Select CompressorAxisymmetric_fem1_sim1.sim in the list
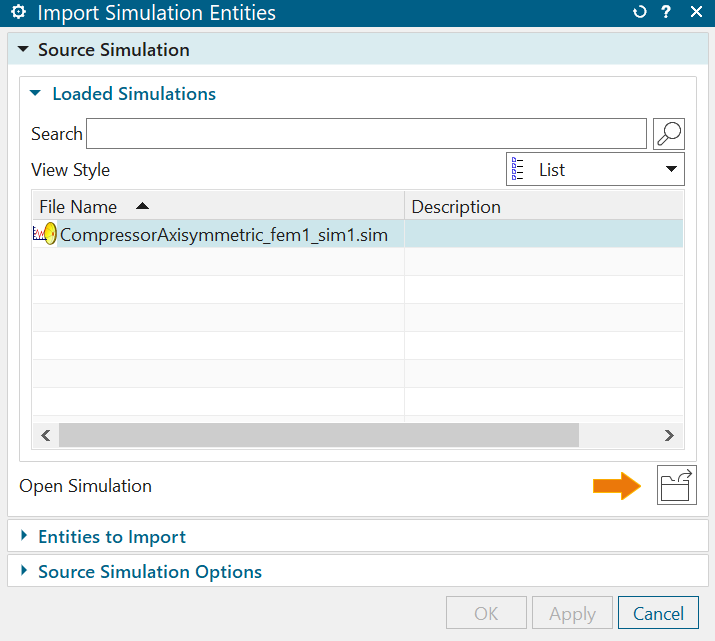 pyautogui.click(x=224, y=235)
